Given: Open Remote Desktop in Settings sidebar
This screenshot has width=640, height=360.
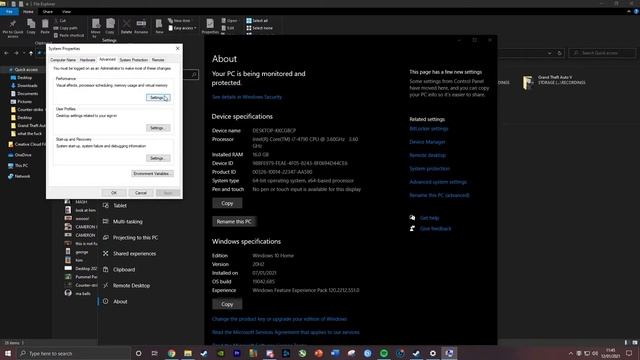Looking at the screenshot, I should tap(127, 286).
